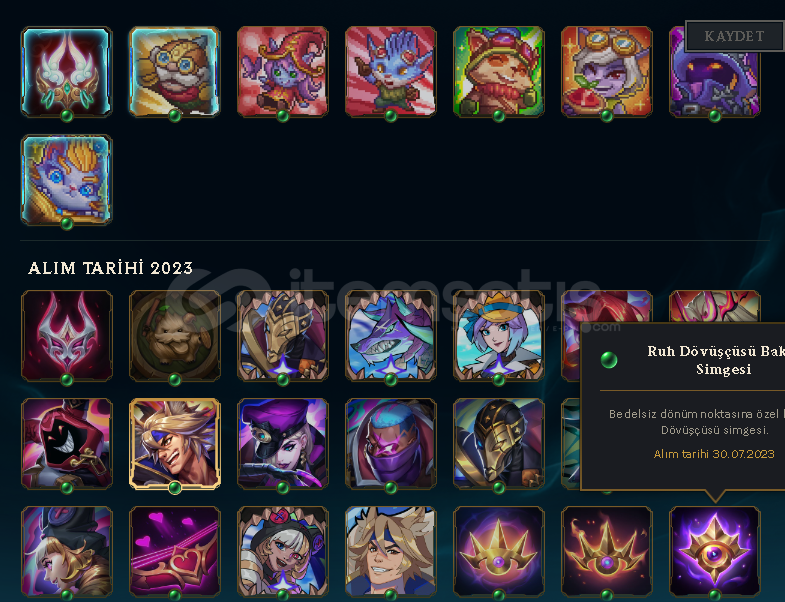Select the sailor girl with blue hair icon
Screen dimensions: 785x602
pyautogui.click(x=499, y=336)
